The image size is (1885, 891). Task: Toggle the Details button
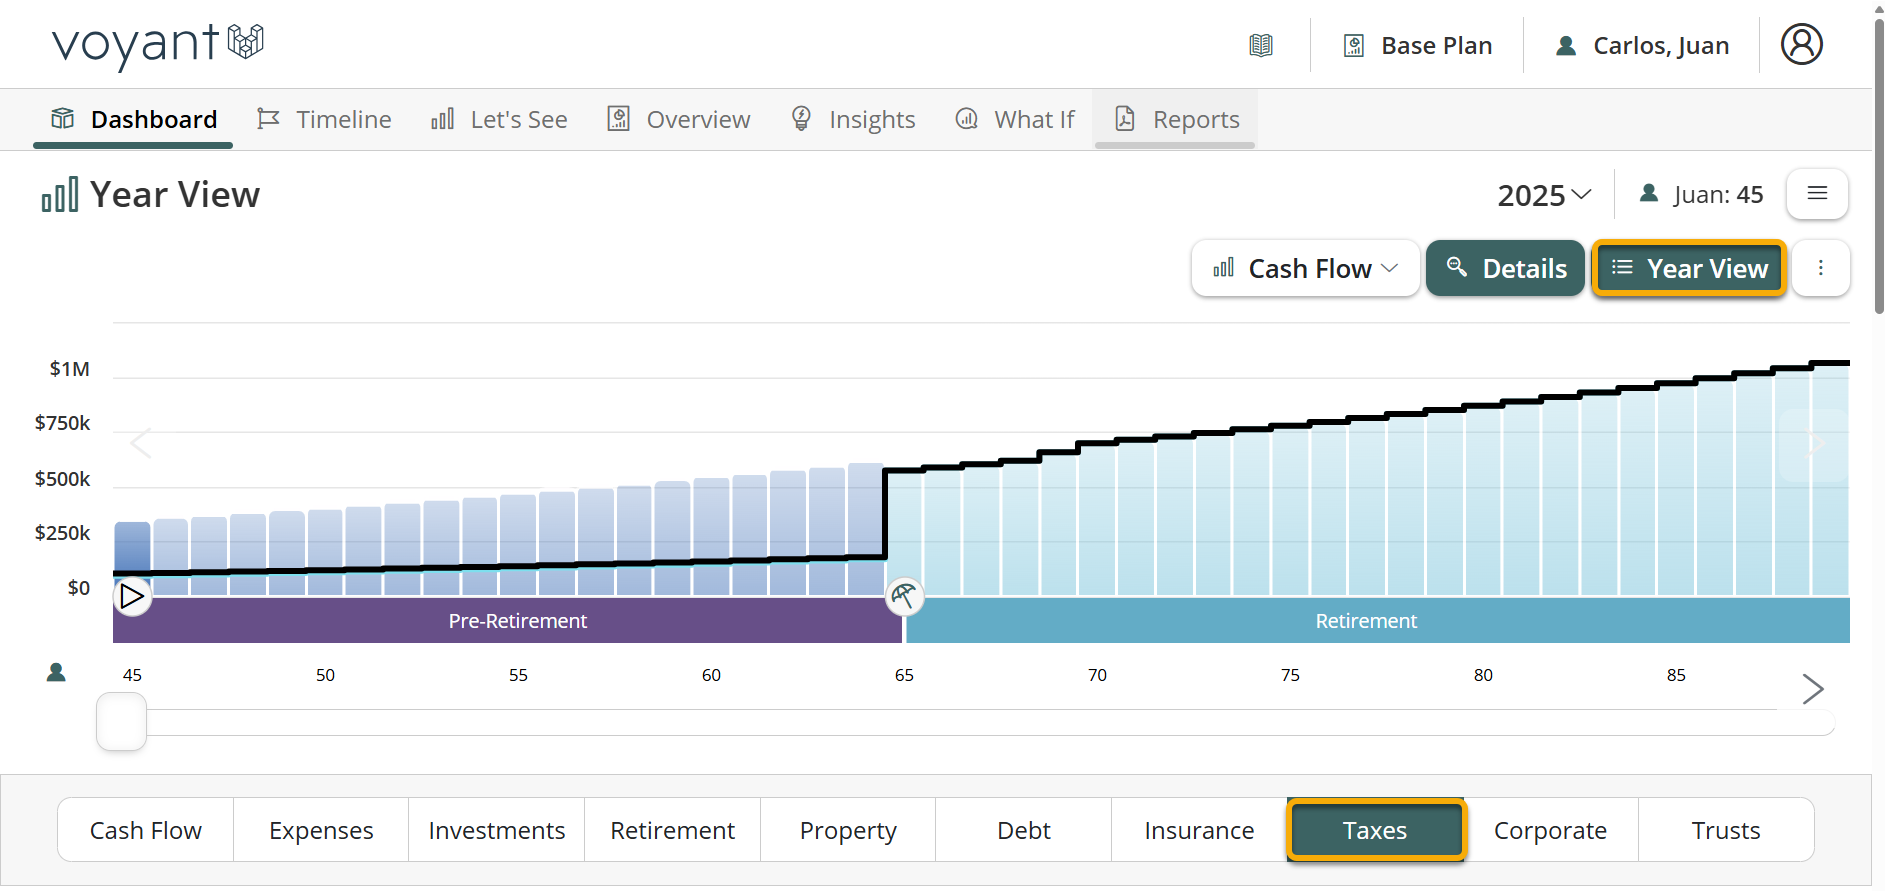1505,268
